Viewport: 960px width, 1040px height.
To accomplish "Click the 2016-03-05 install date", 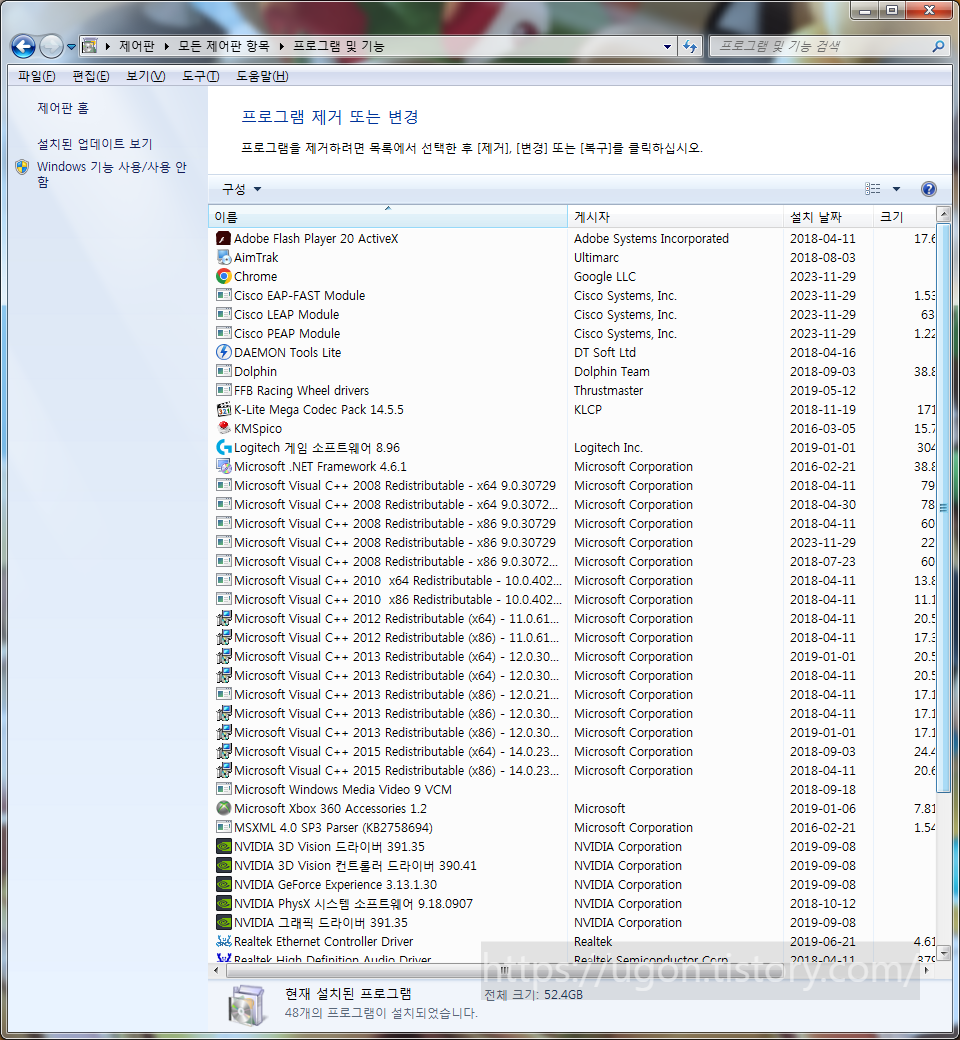I will pyautogui.click(x=823, y=428).
